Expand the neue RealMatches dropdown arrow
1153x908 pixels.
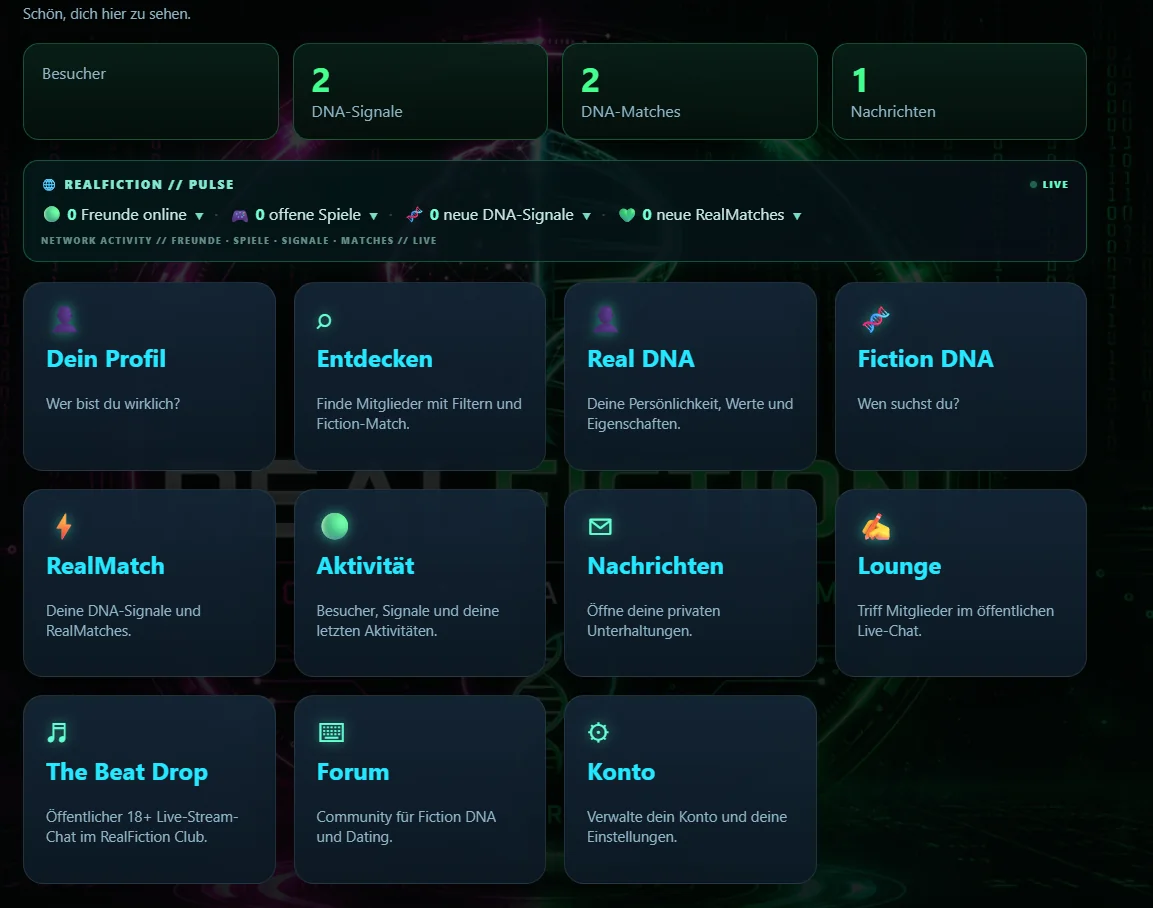pyautogui.click(x=796, y=216)
